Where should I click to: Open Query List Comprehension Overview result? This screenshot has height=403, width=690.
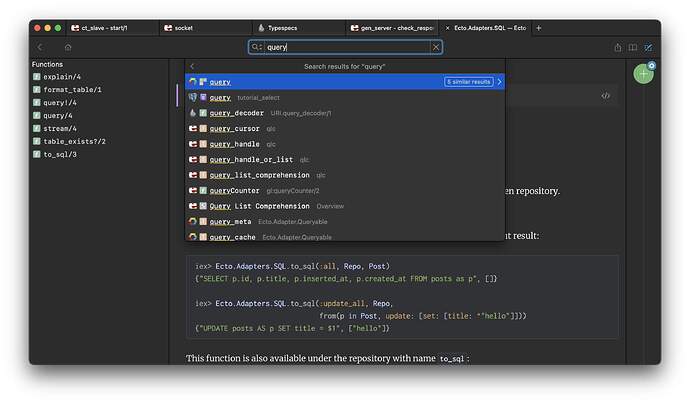345,206
